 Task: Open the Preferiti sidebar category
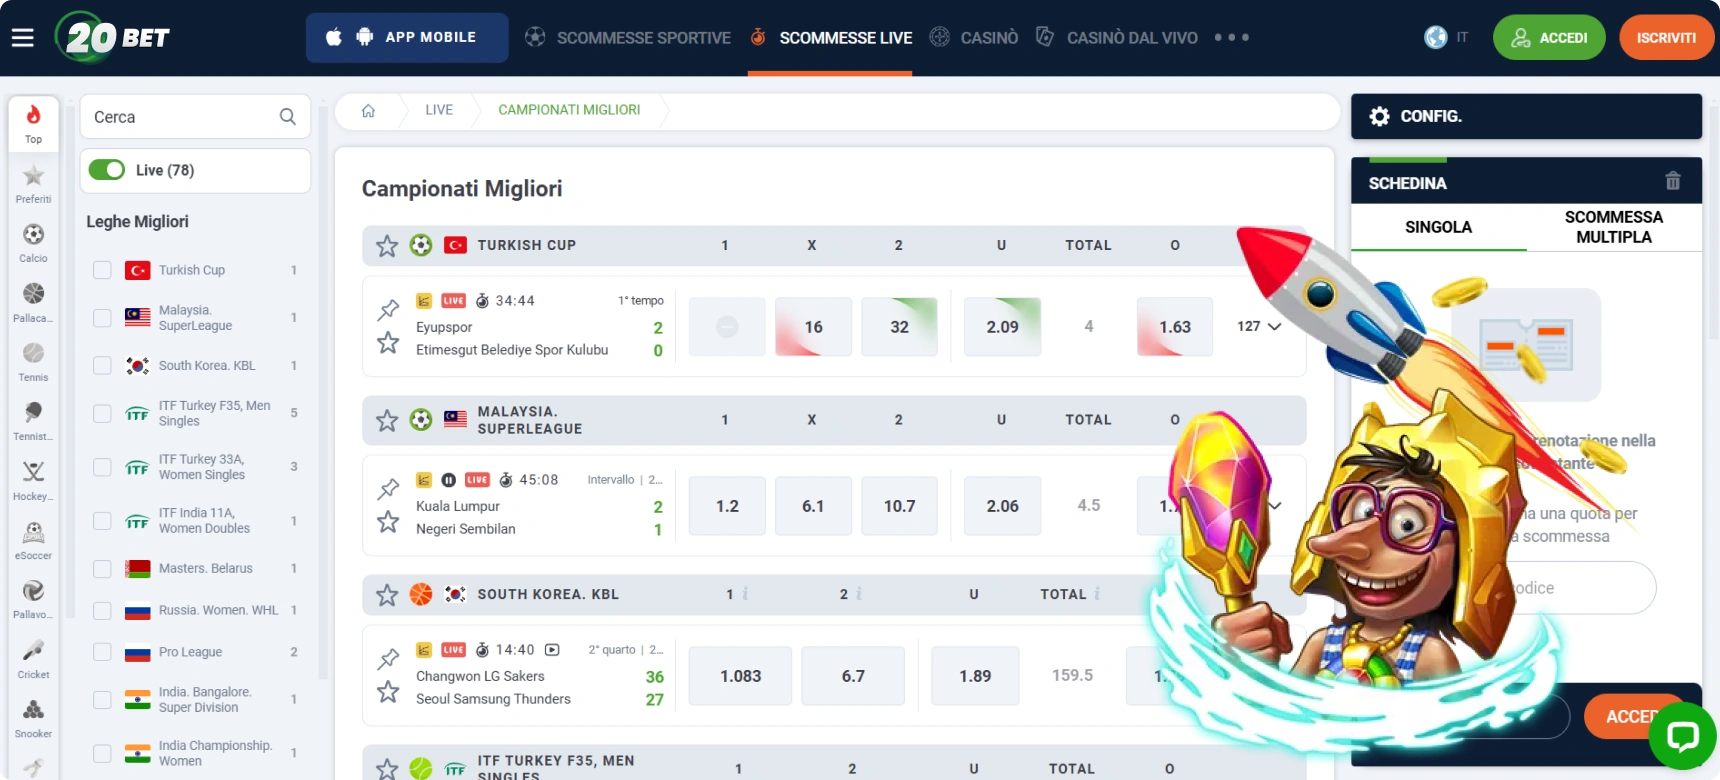33,184
